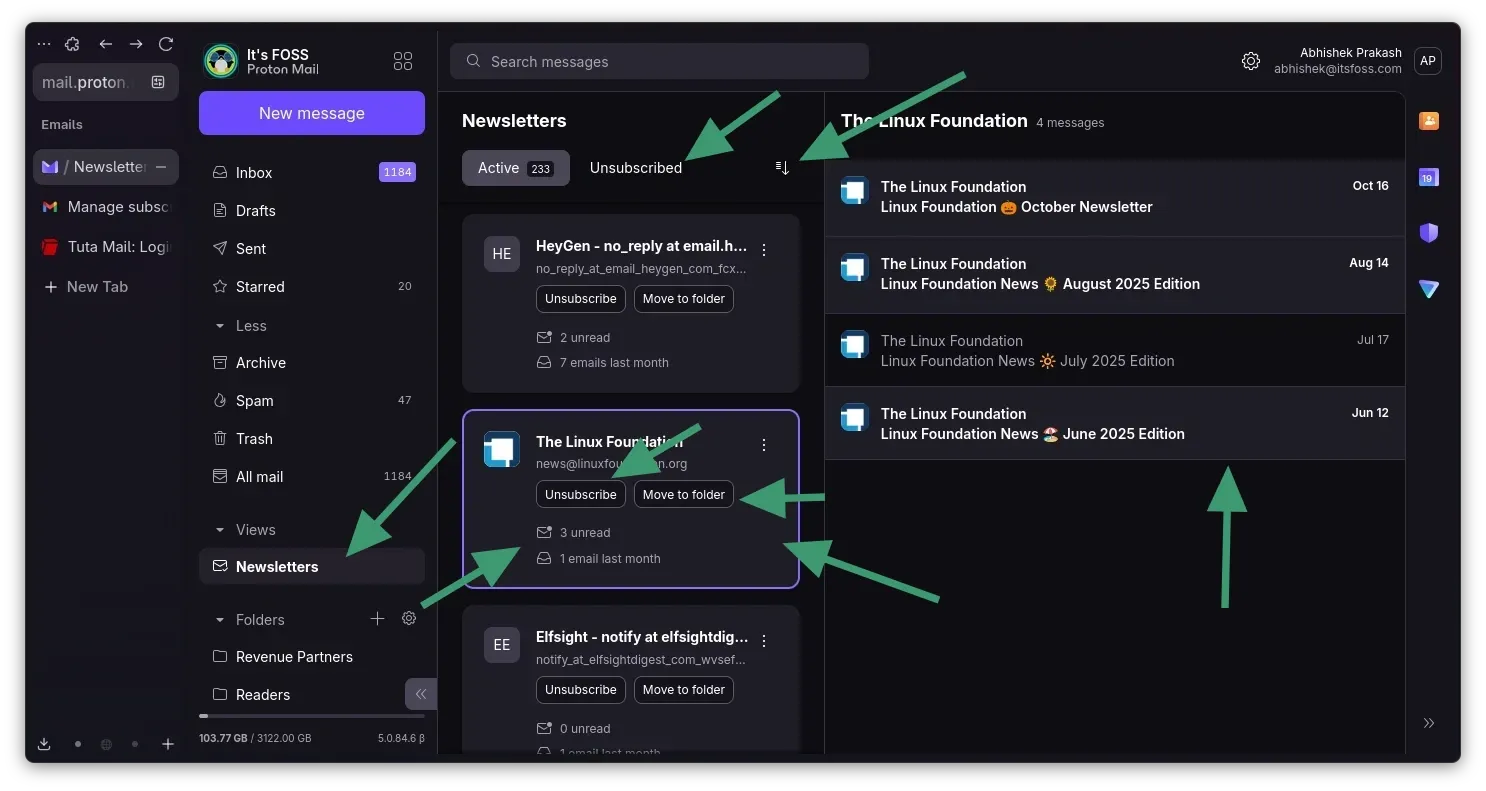Viewport: 1486px width, 791px height.
Task: Open HeyGen newsletter three-dot menu
Action: click(x=764, y=250)
